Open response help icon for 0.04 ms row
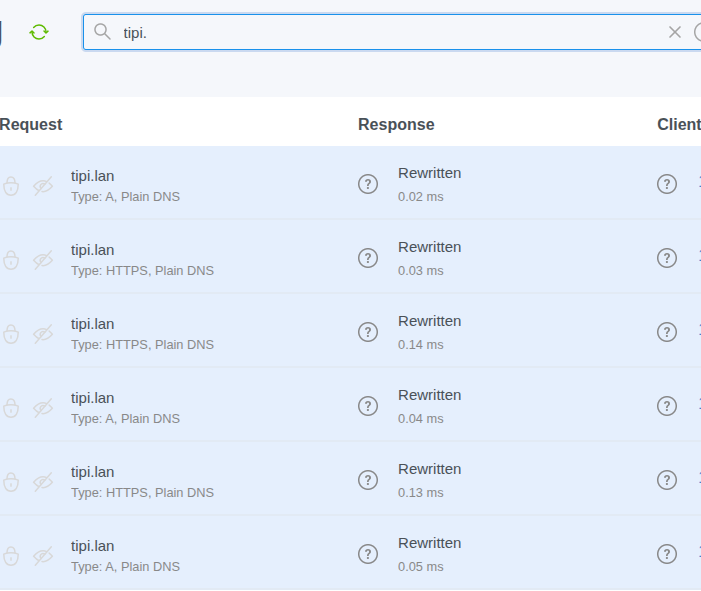 [368, 406]
